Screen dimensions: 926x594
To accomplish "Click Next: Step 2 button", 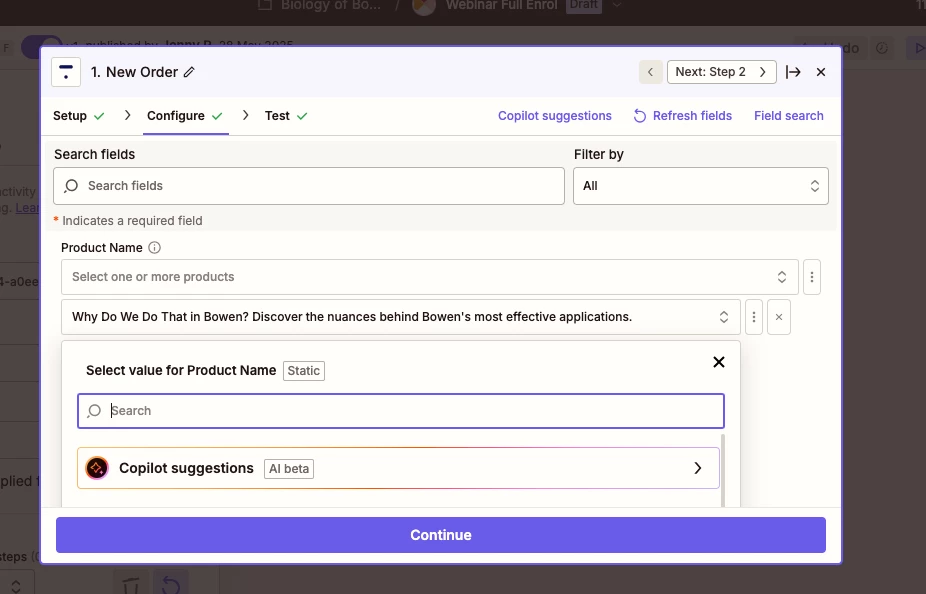I will tap(721, 72).
